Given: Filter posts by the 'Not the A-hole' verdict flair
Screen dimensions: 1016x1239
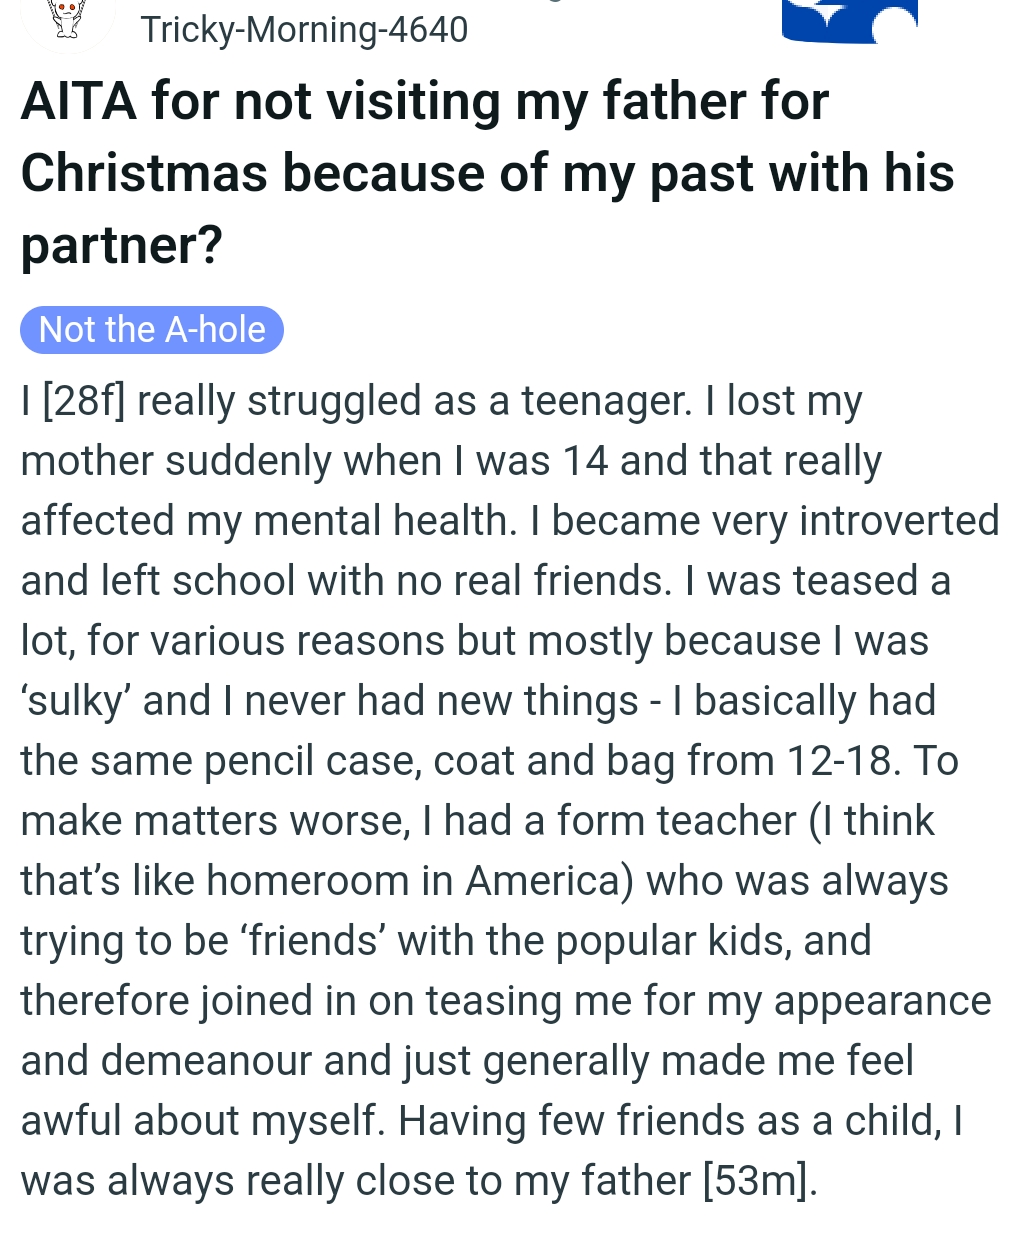Looking at the screenshot, I should tap(151, 329).
